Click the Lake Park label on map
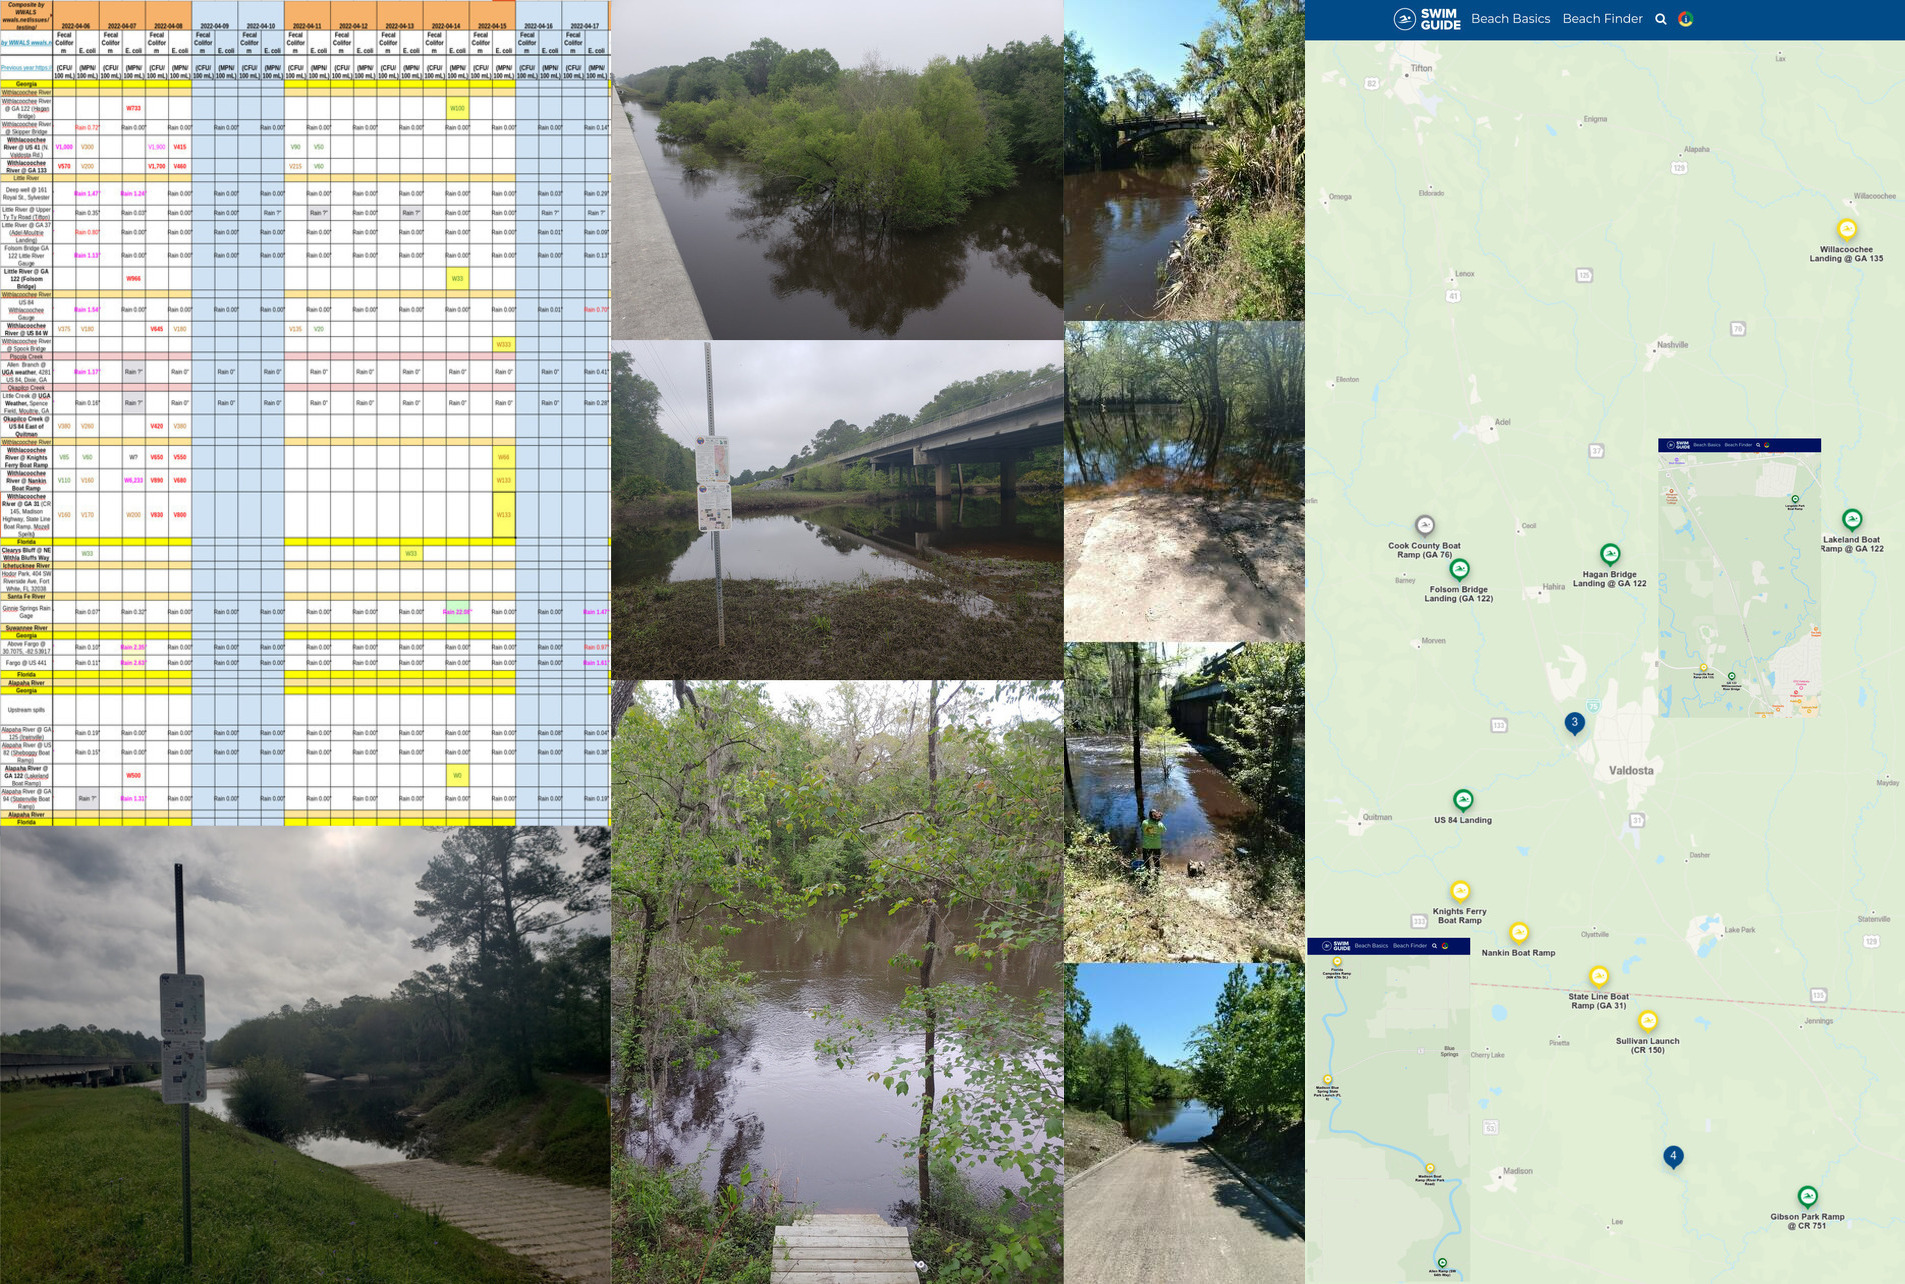The height and width of the screenshot is (1284, 1905). [1740, 930]
